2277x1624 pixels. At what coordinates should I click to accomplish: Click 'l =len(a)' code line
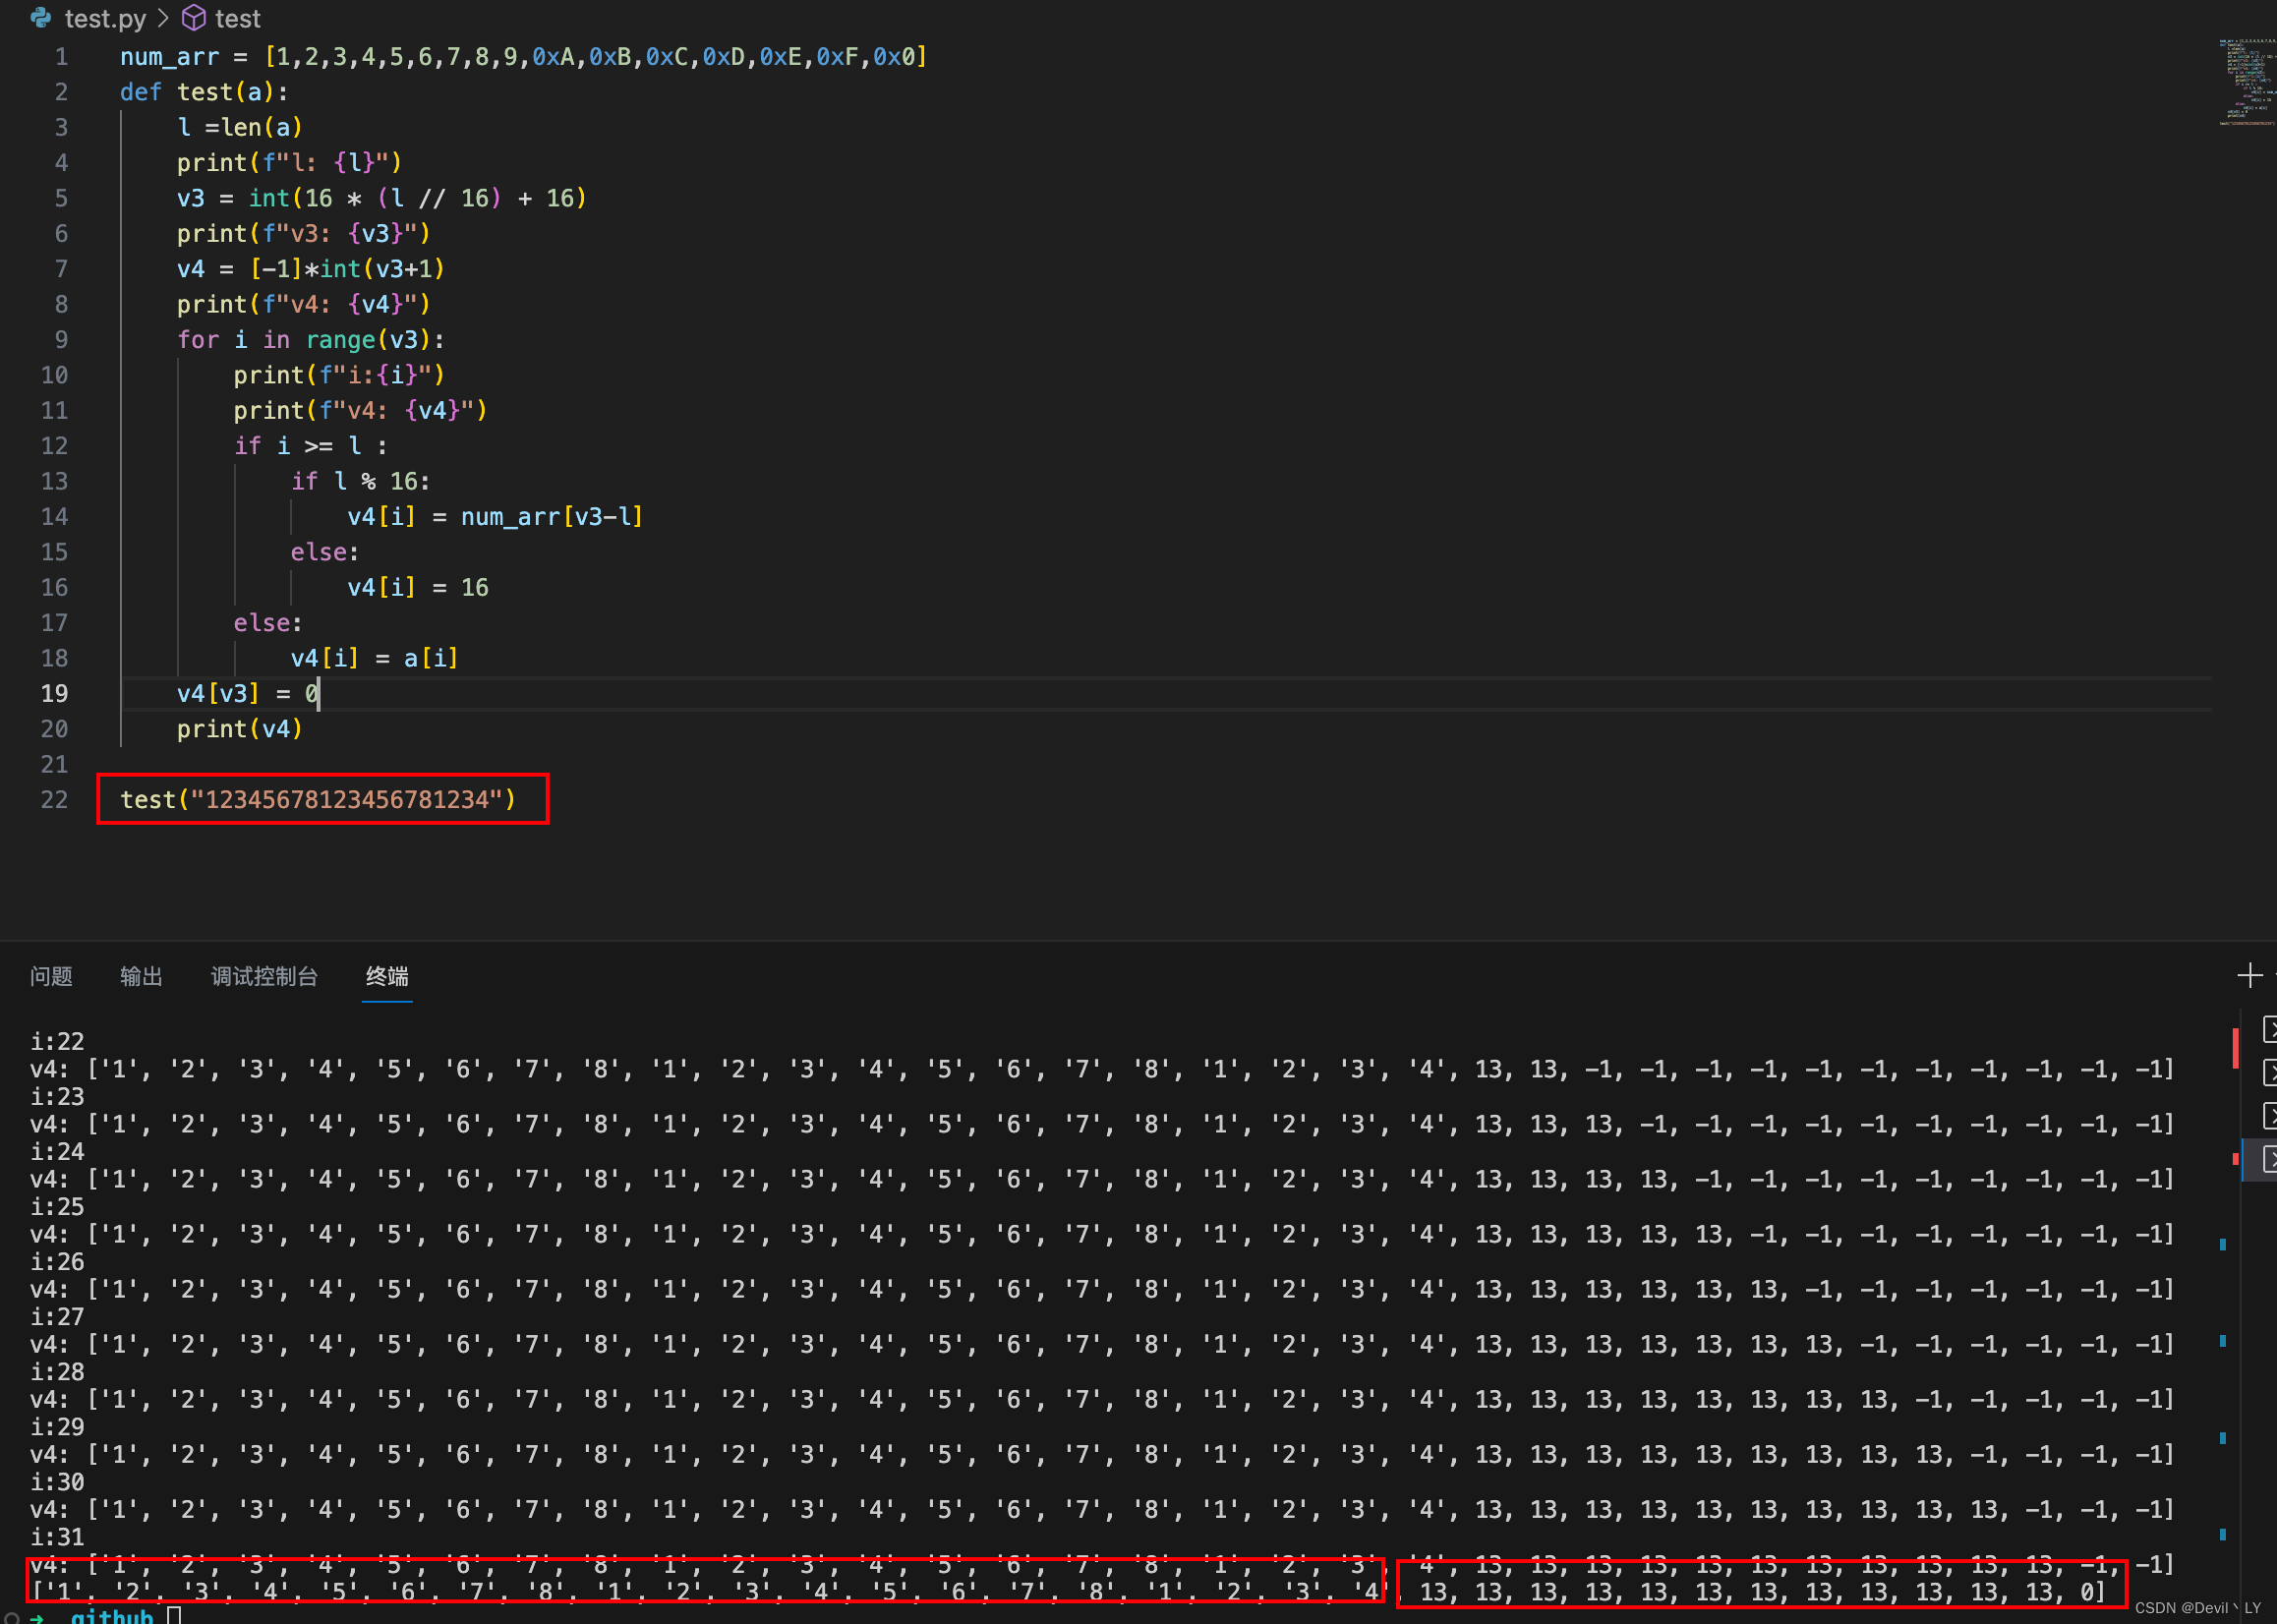(x=239, y=127)
